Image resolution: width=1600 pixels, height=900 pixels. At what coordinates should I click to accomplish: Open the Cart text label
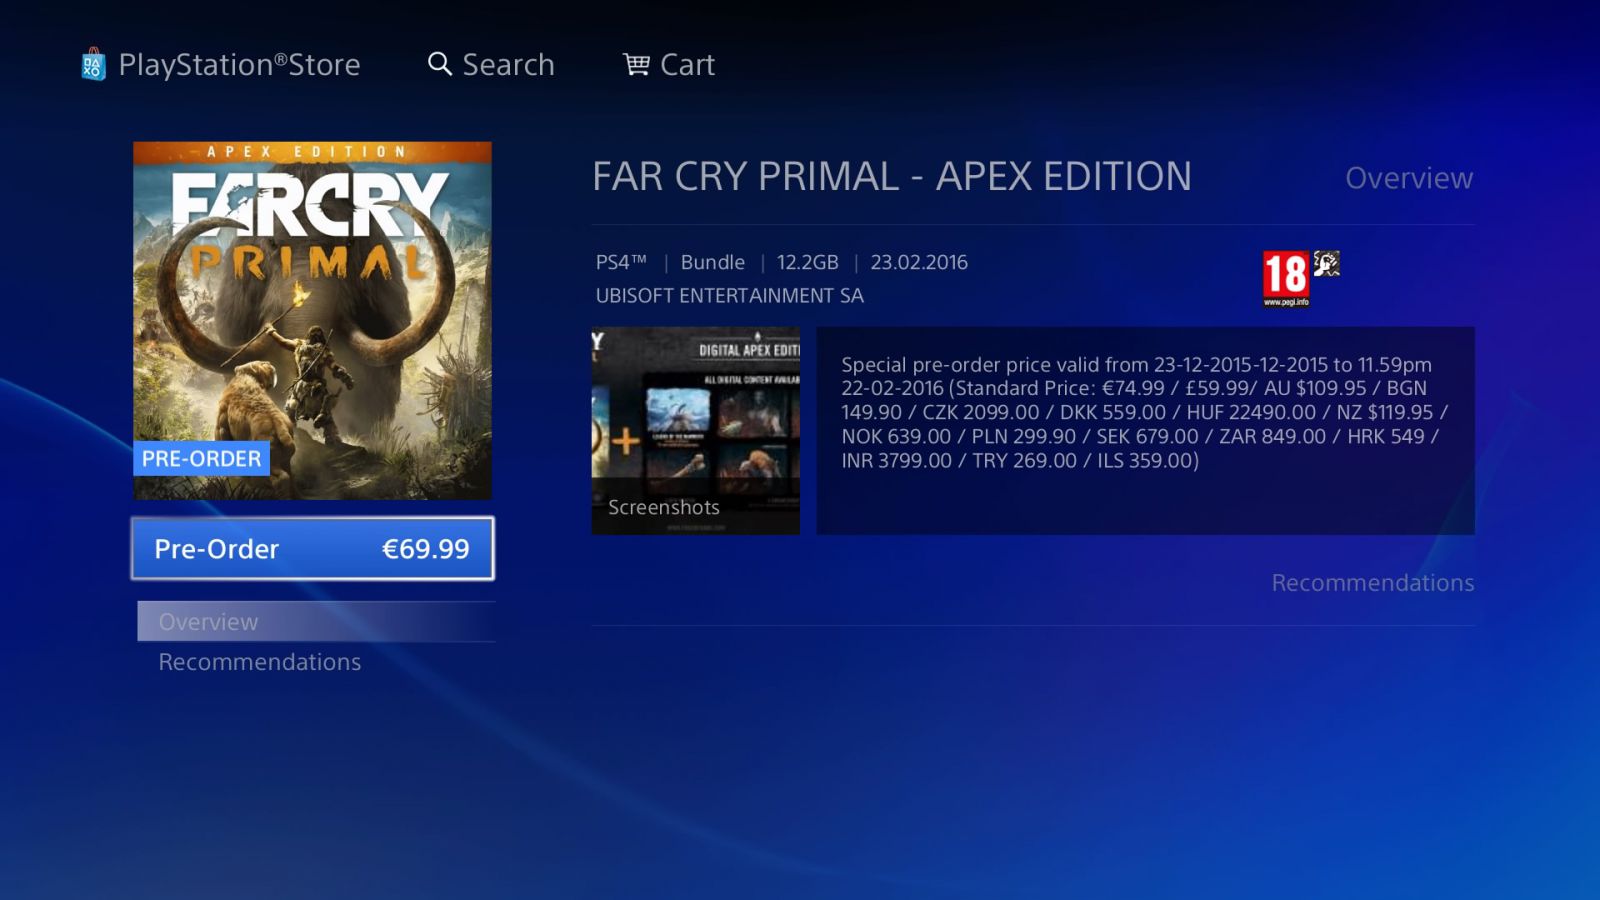point(687,65)
